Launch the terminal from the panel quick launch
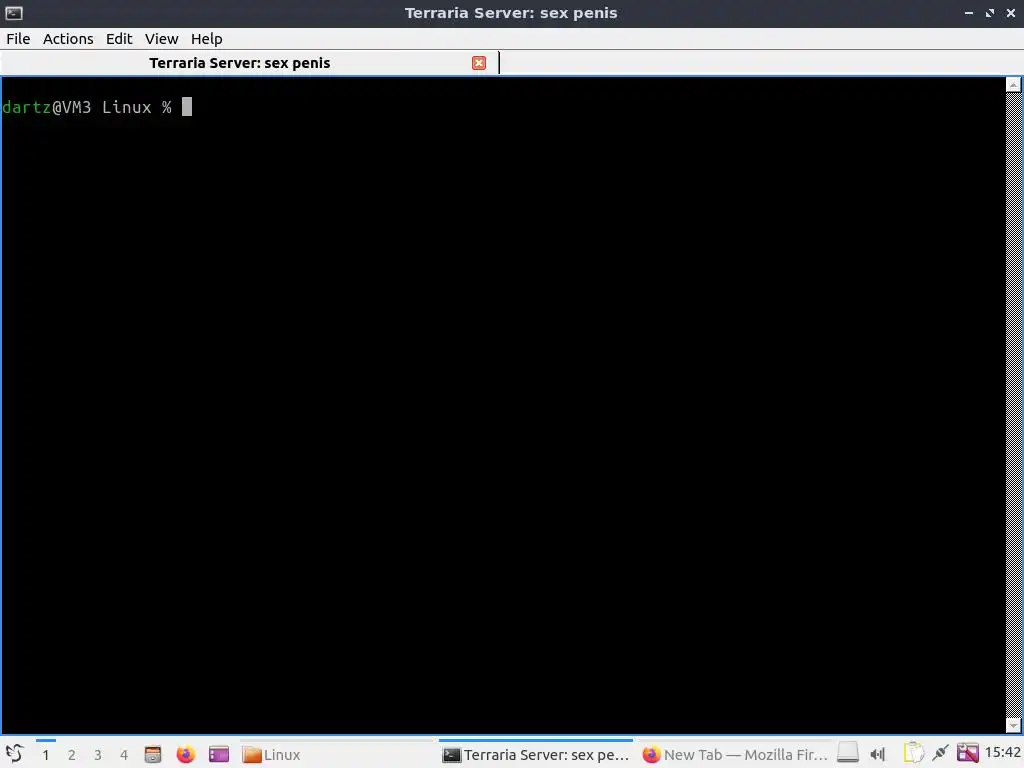The height and width of the screenshot is (768, 1024). 219,754
